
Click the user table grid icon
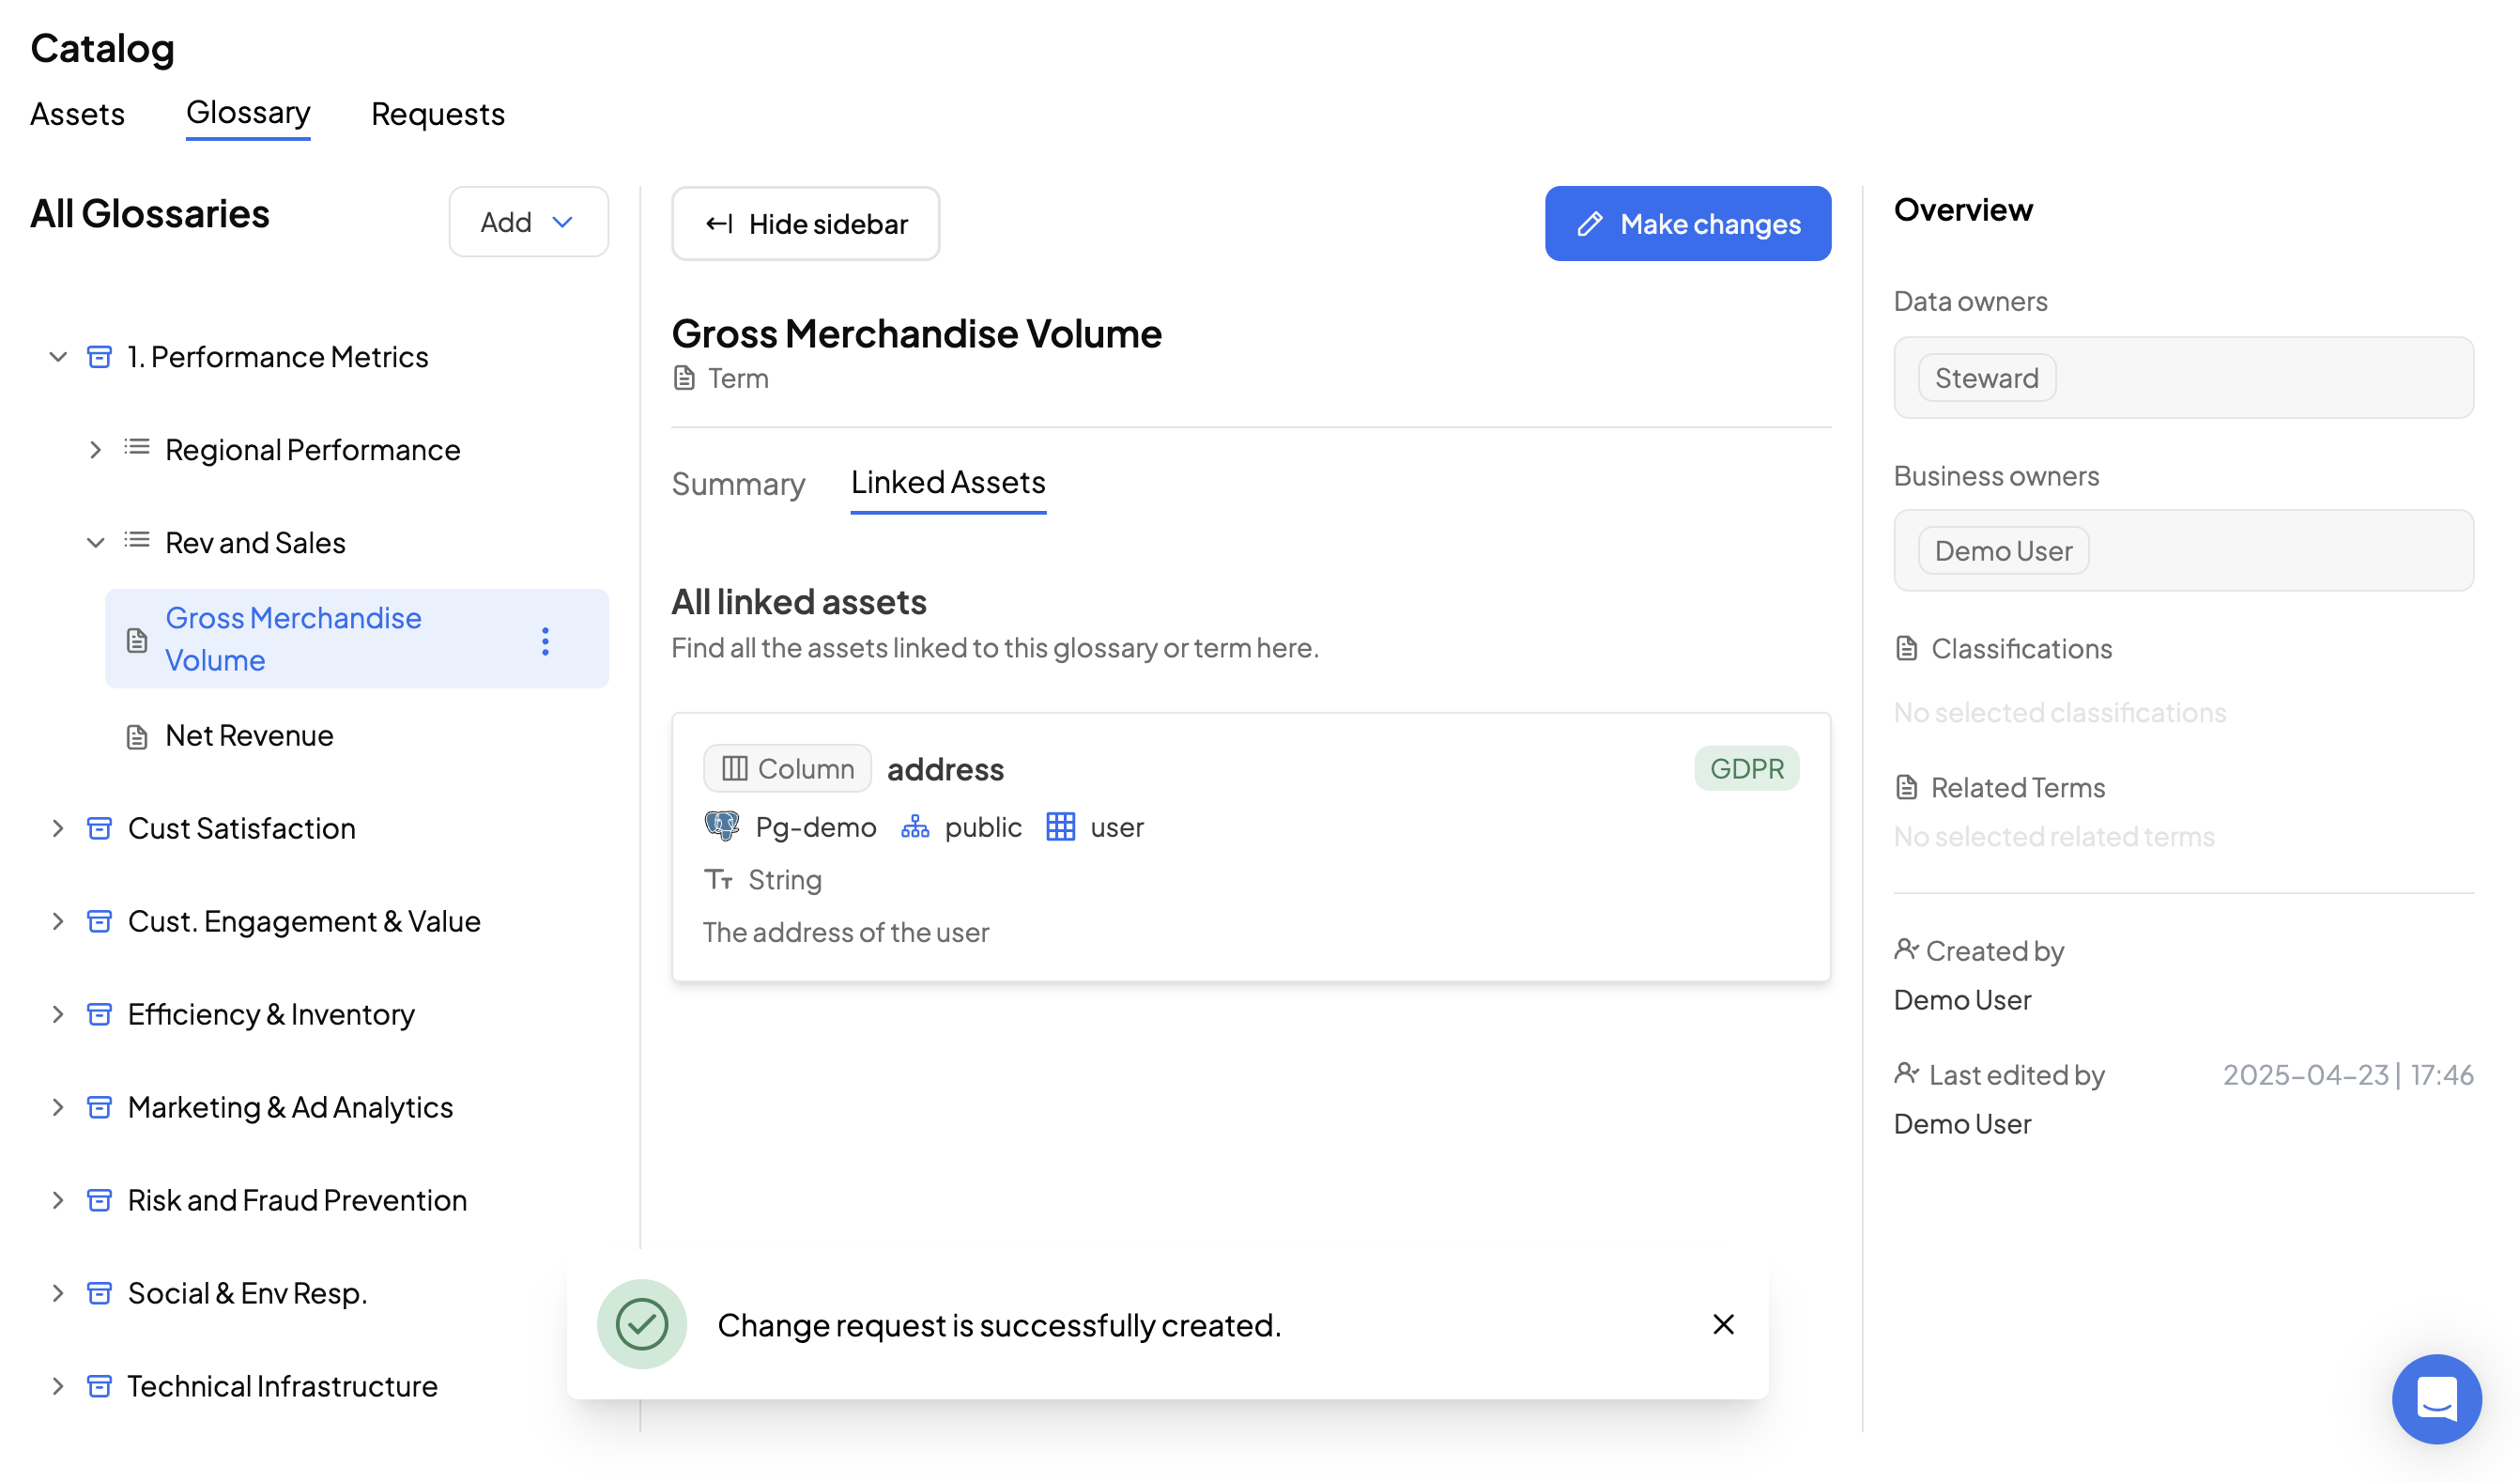click(x=1060, y=826)
